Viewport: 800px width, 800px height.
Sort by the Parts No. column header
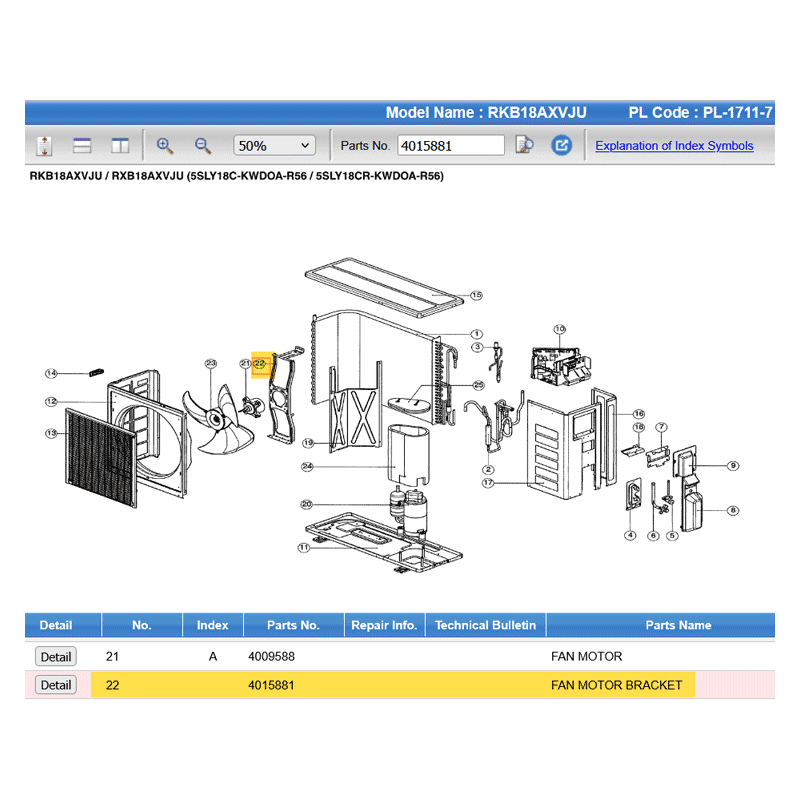click(293, 625)
